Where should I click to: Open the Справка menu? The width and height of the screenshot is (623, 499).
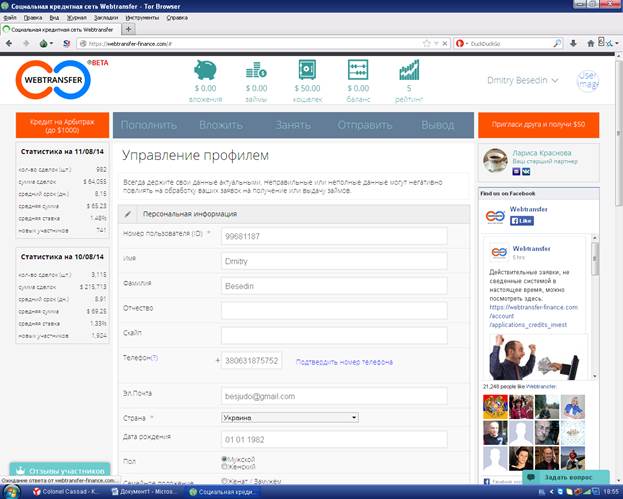click(177, 18)
